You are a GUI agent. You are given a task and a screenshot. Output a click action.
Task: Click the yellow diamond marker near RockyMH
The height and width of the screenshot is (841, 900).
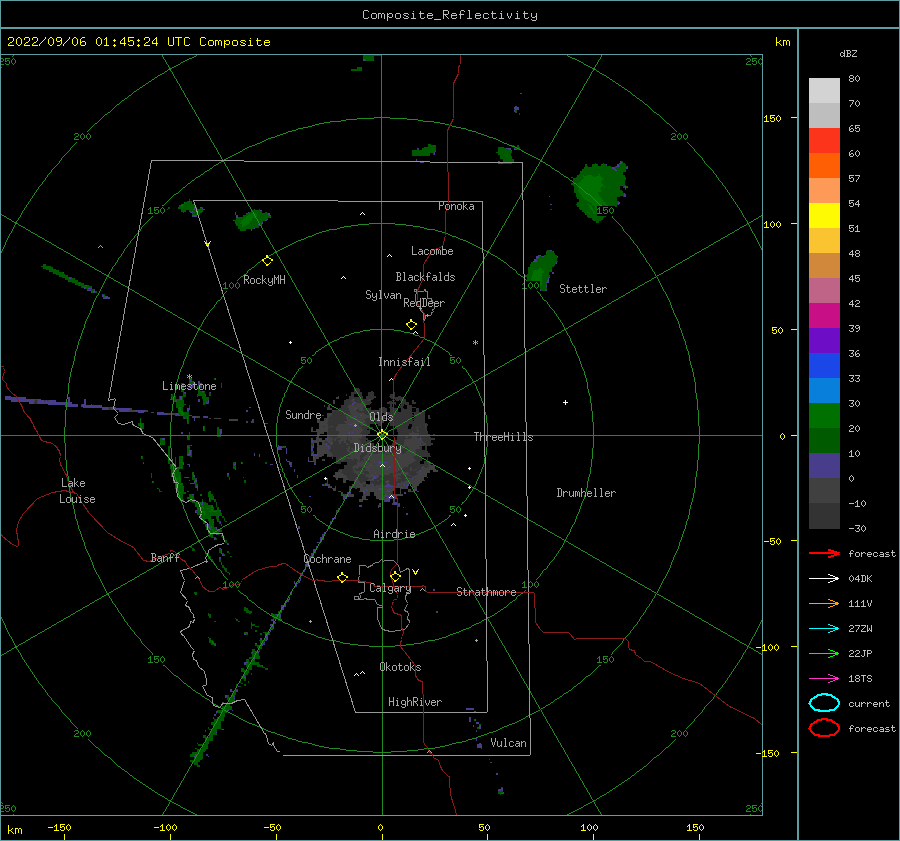[267, 261]
